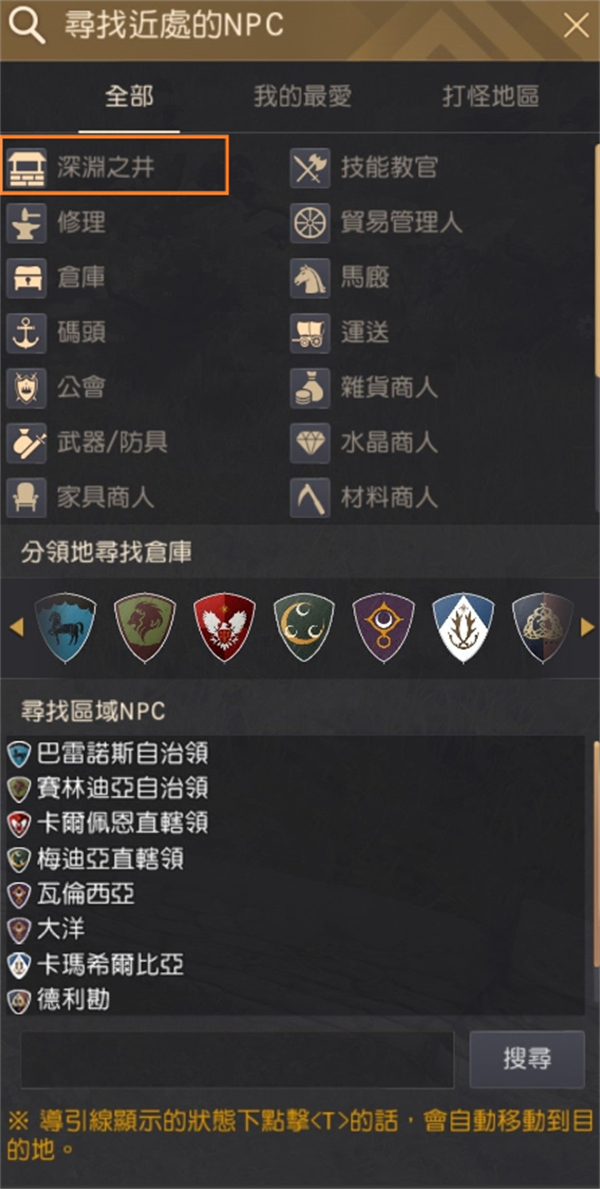The height and width of the screenshot is (1189, 600).
Task: Click the 貿易管理人 wheel icon
Action: point(310,223)
